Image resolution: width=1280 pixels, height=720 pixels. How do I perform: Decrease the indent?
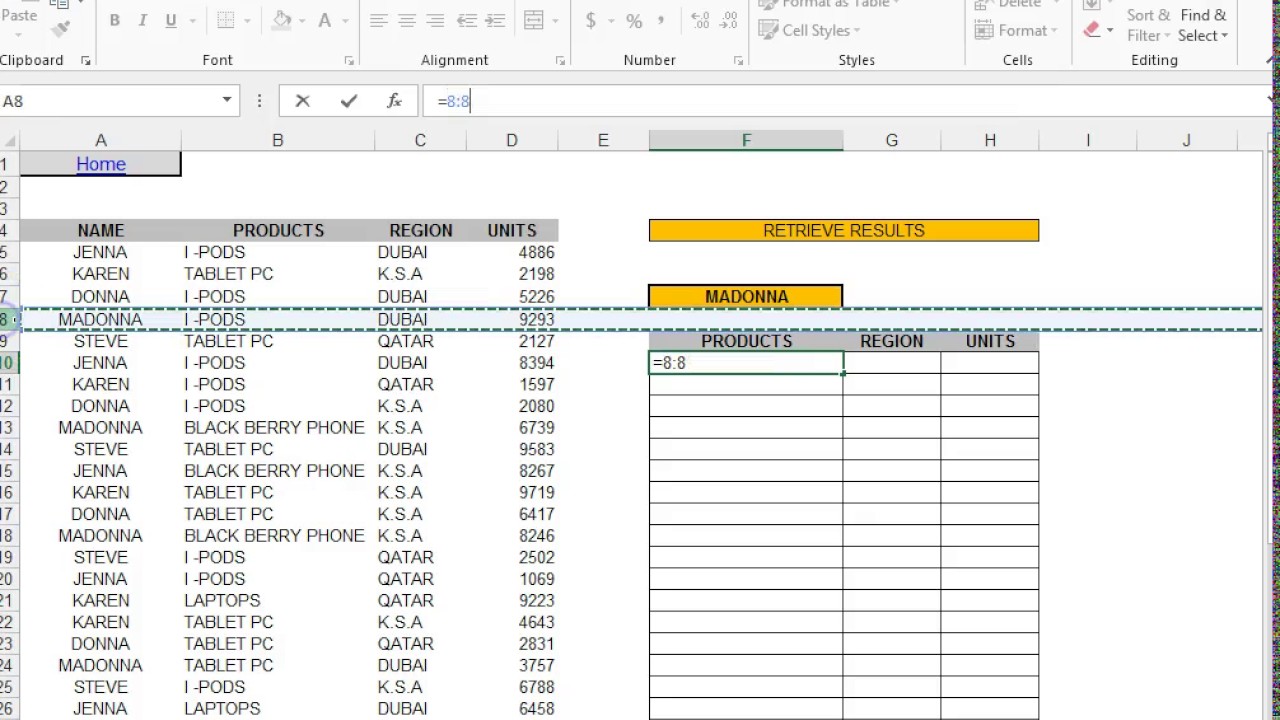(x=467, y=21)
